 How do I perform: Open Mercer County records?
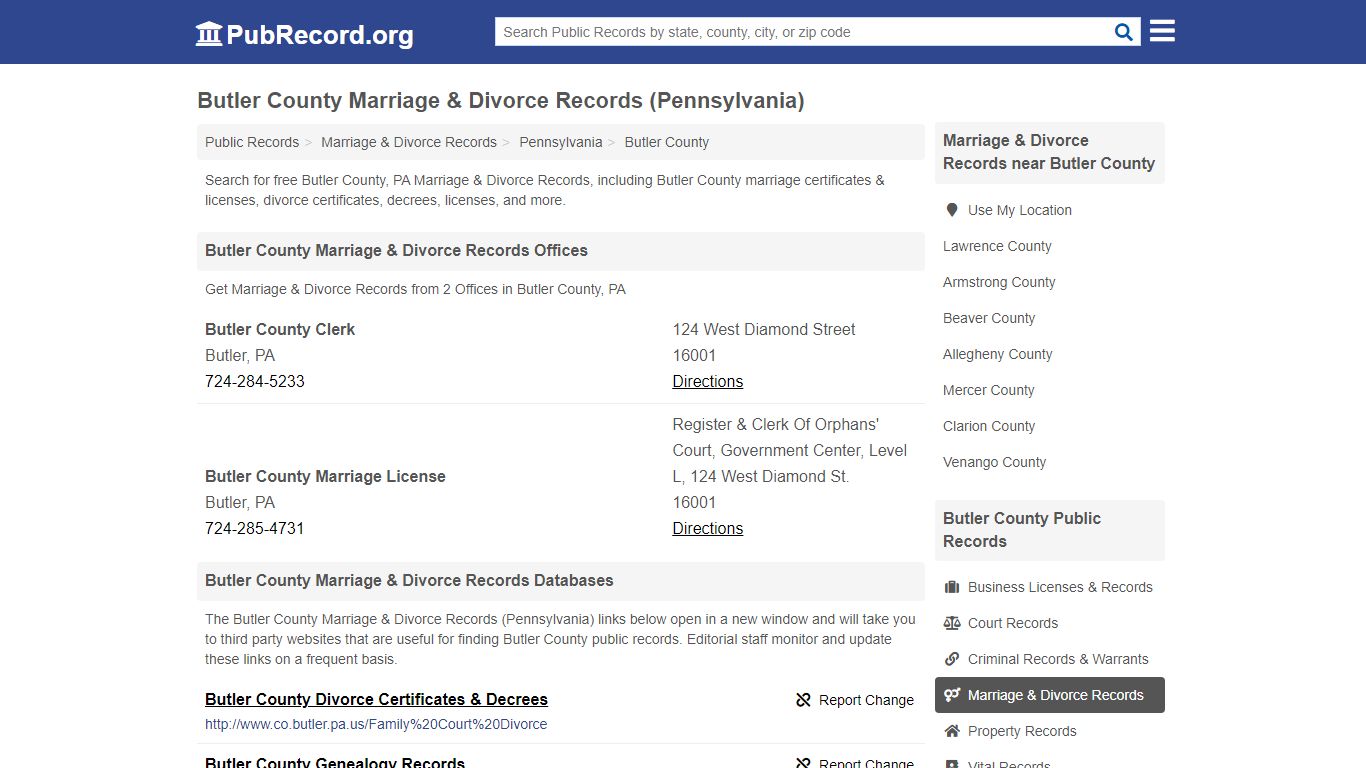(989, 390)
